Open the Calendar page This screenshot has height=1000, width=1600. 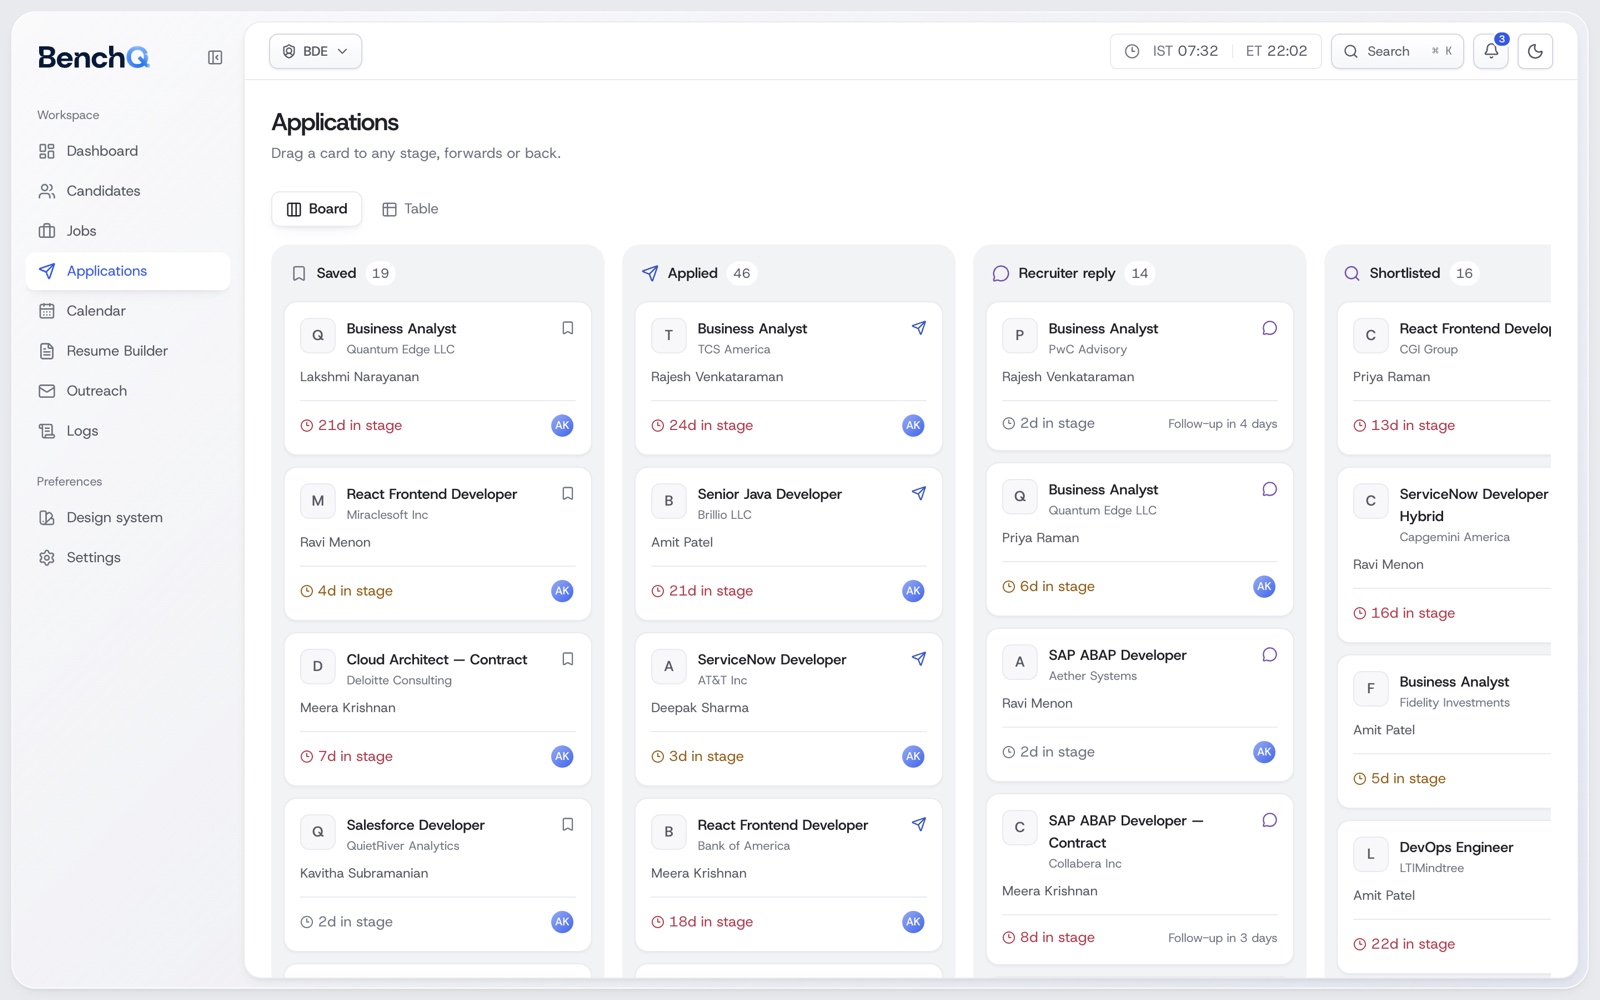[x=128, y=311]
